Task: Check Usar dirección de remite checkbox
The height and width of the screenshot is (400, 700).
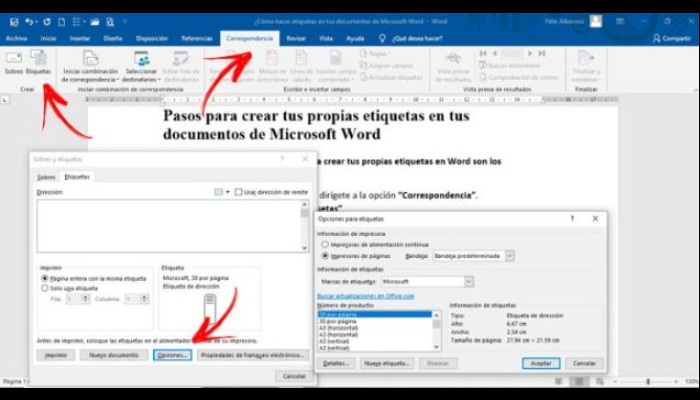Action: 238,192
